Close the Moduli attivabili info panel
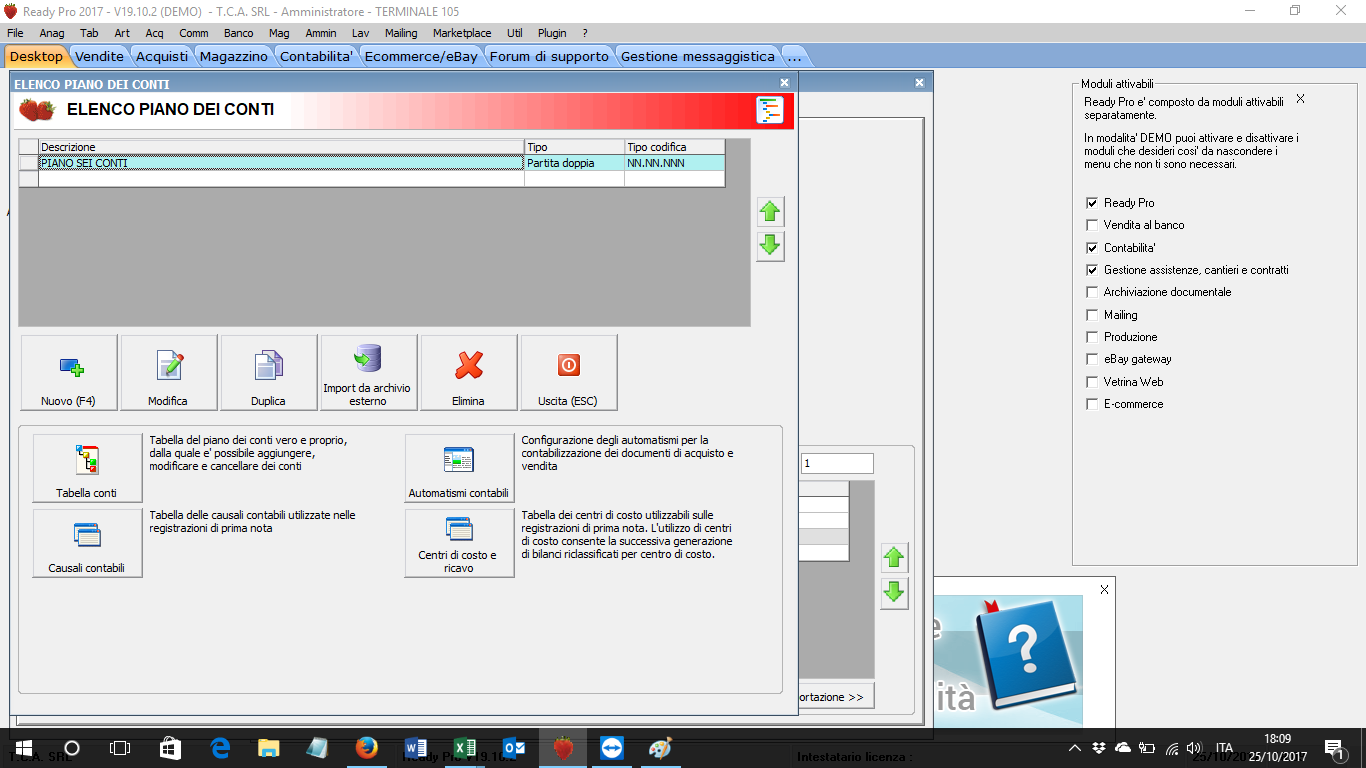This screenshot has width=1366, height=768. click(1300, 99)
